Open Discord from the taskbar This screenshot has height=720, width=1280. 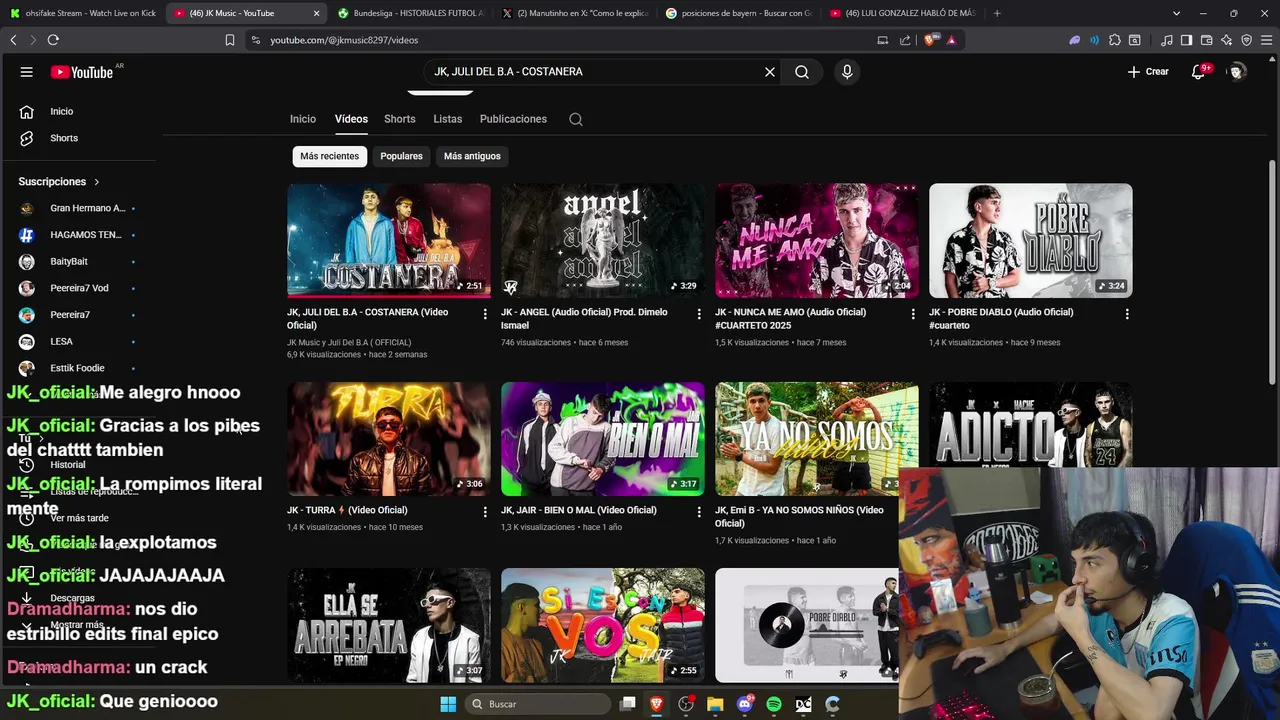[x=744, y=704]
